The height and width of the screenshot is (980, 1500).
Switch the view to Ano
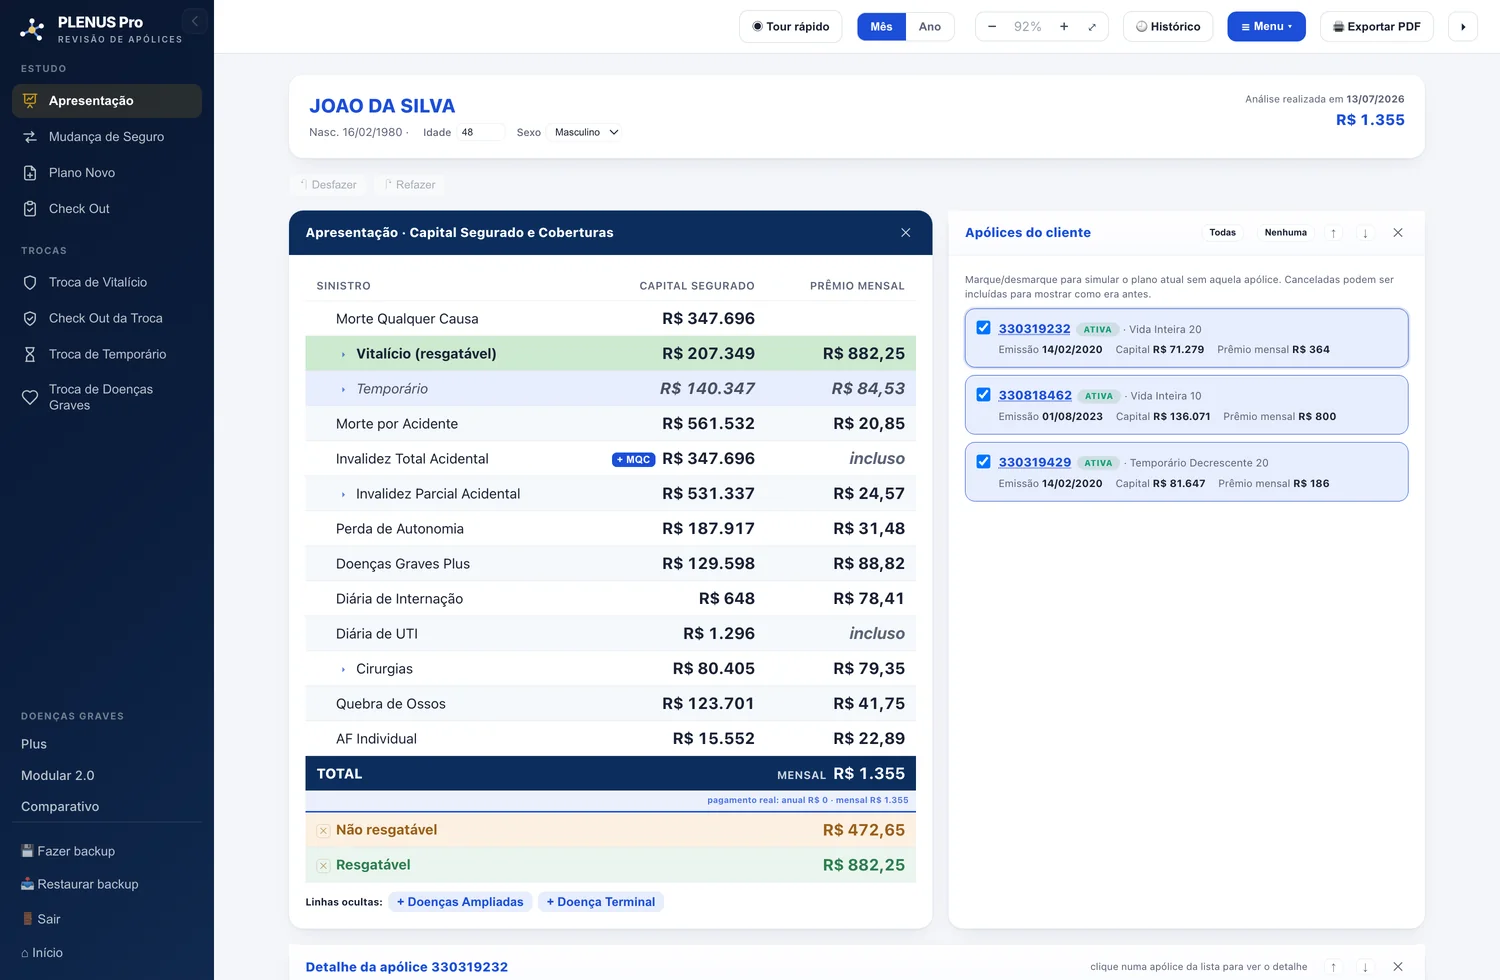pos(930,27)
